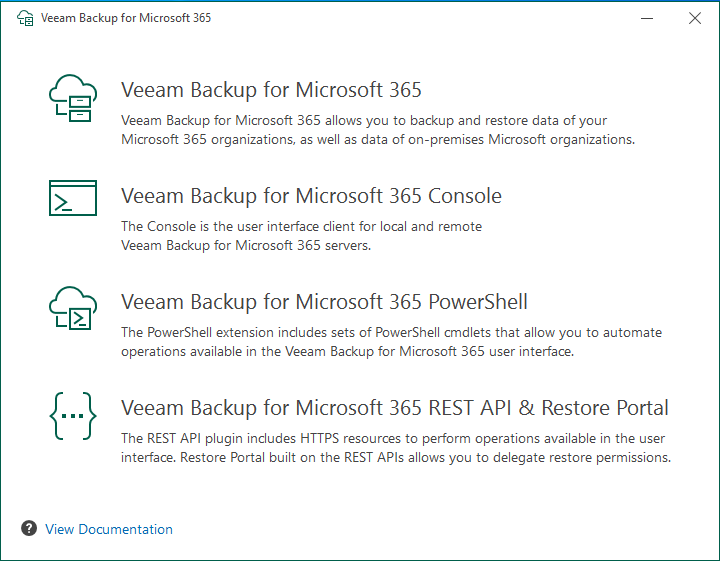Click the REST API plugin description text

pos(395,448)
